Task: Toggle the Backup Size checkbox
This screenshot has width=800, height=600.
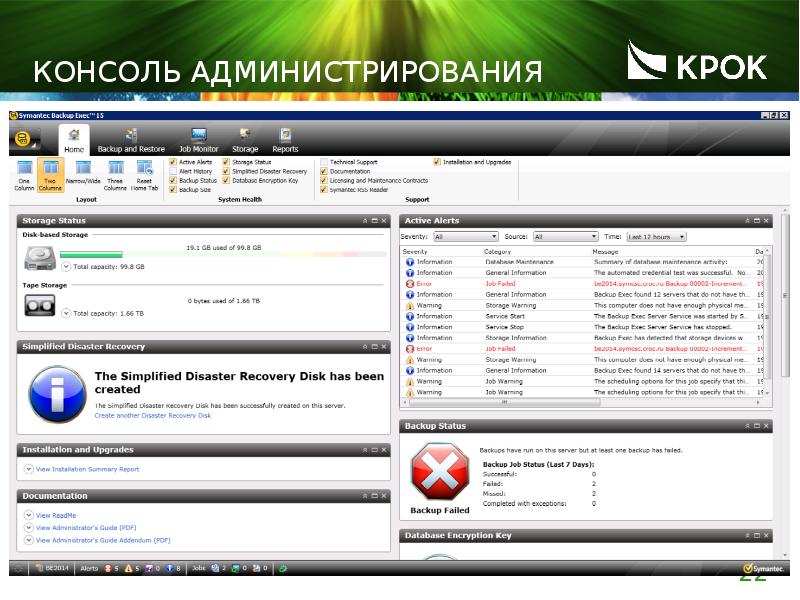Action: (x=173, y=190)
